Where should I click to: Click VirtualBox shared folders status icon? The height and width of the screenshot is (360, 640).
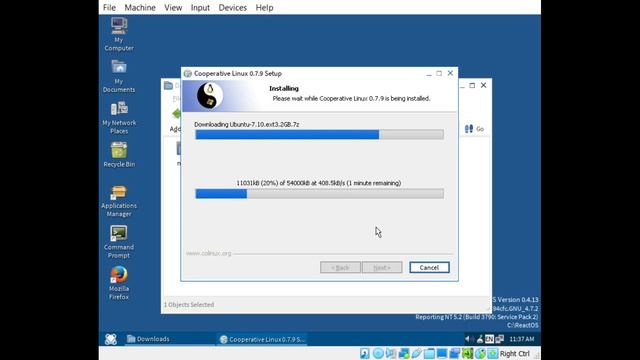pyautogui.click(x=429, y=353)
